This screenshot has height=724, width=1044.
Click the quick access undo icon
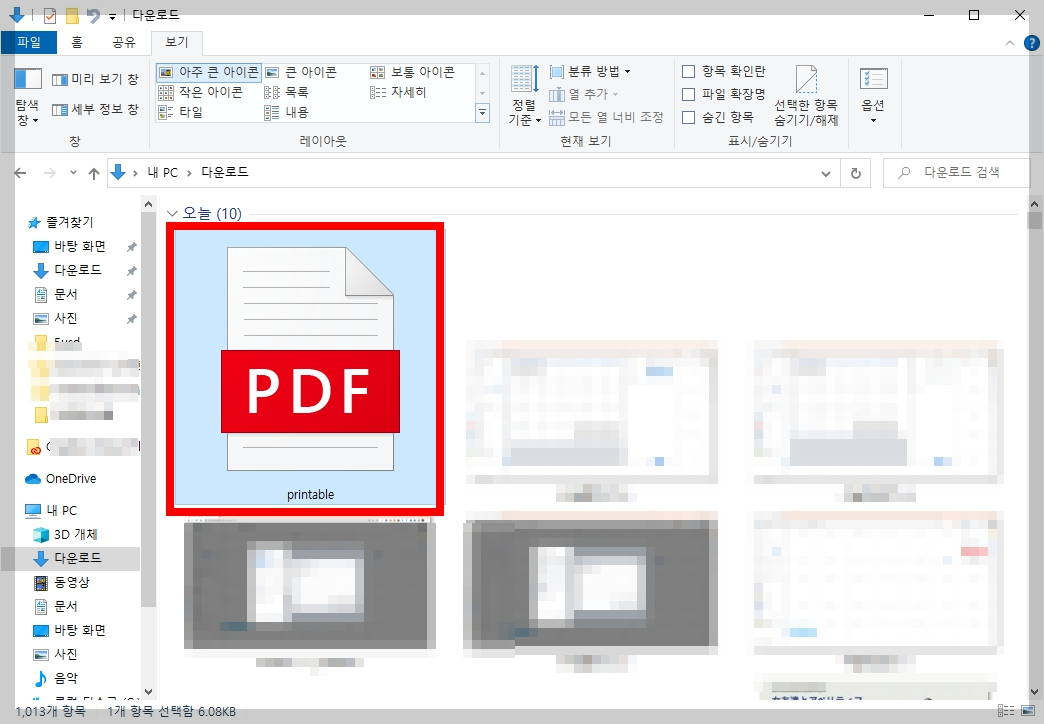93,15
